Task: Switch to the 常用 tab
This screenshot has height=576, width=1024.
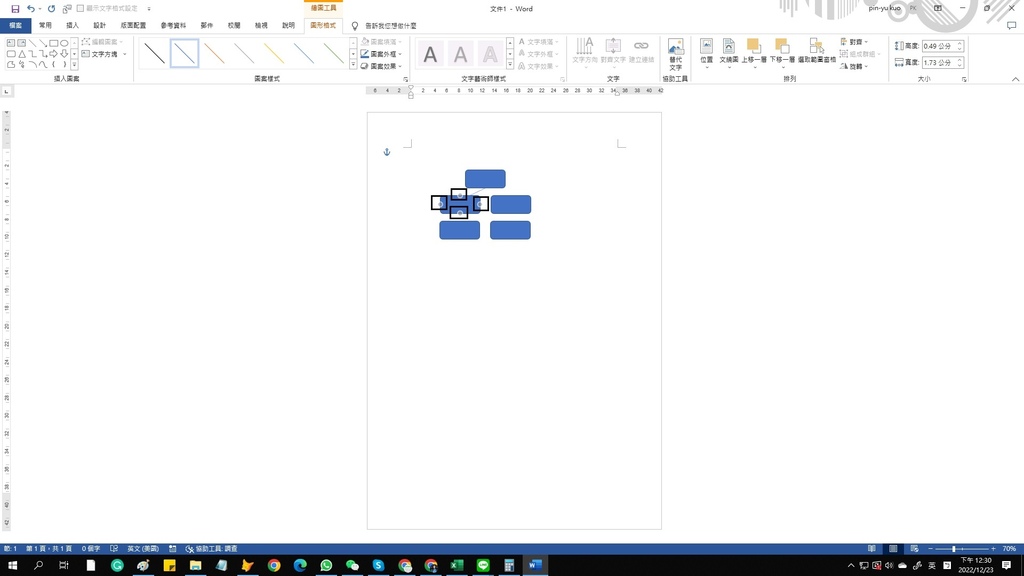Action: (45, 25)
